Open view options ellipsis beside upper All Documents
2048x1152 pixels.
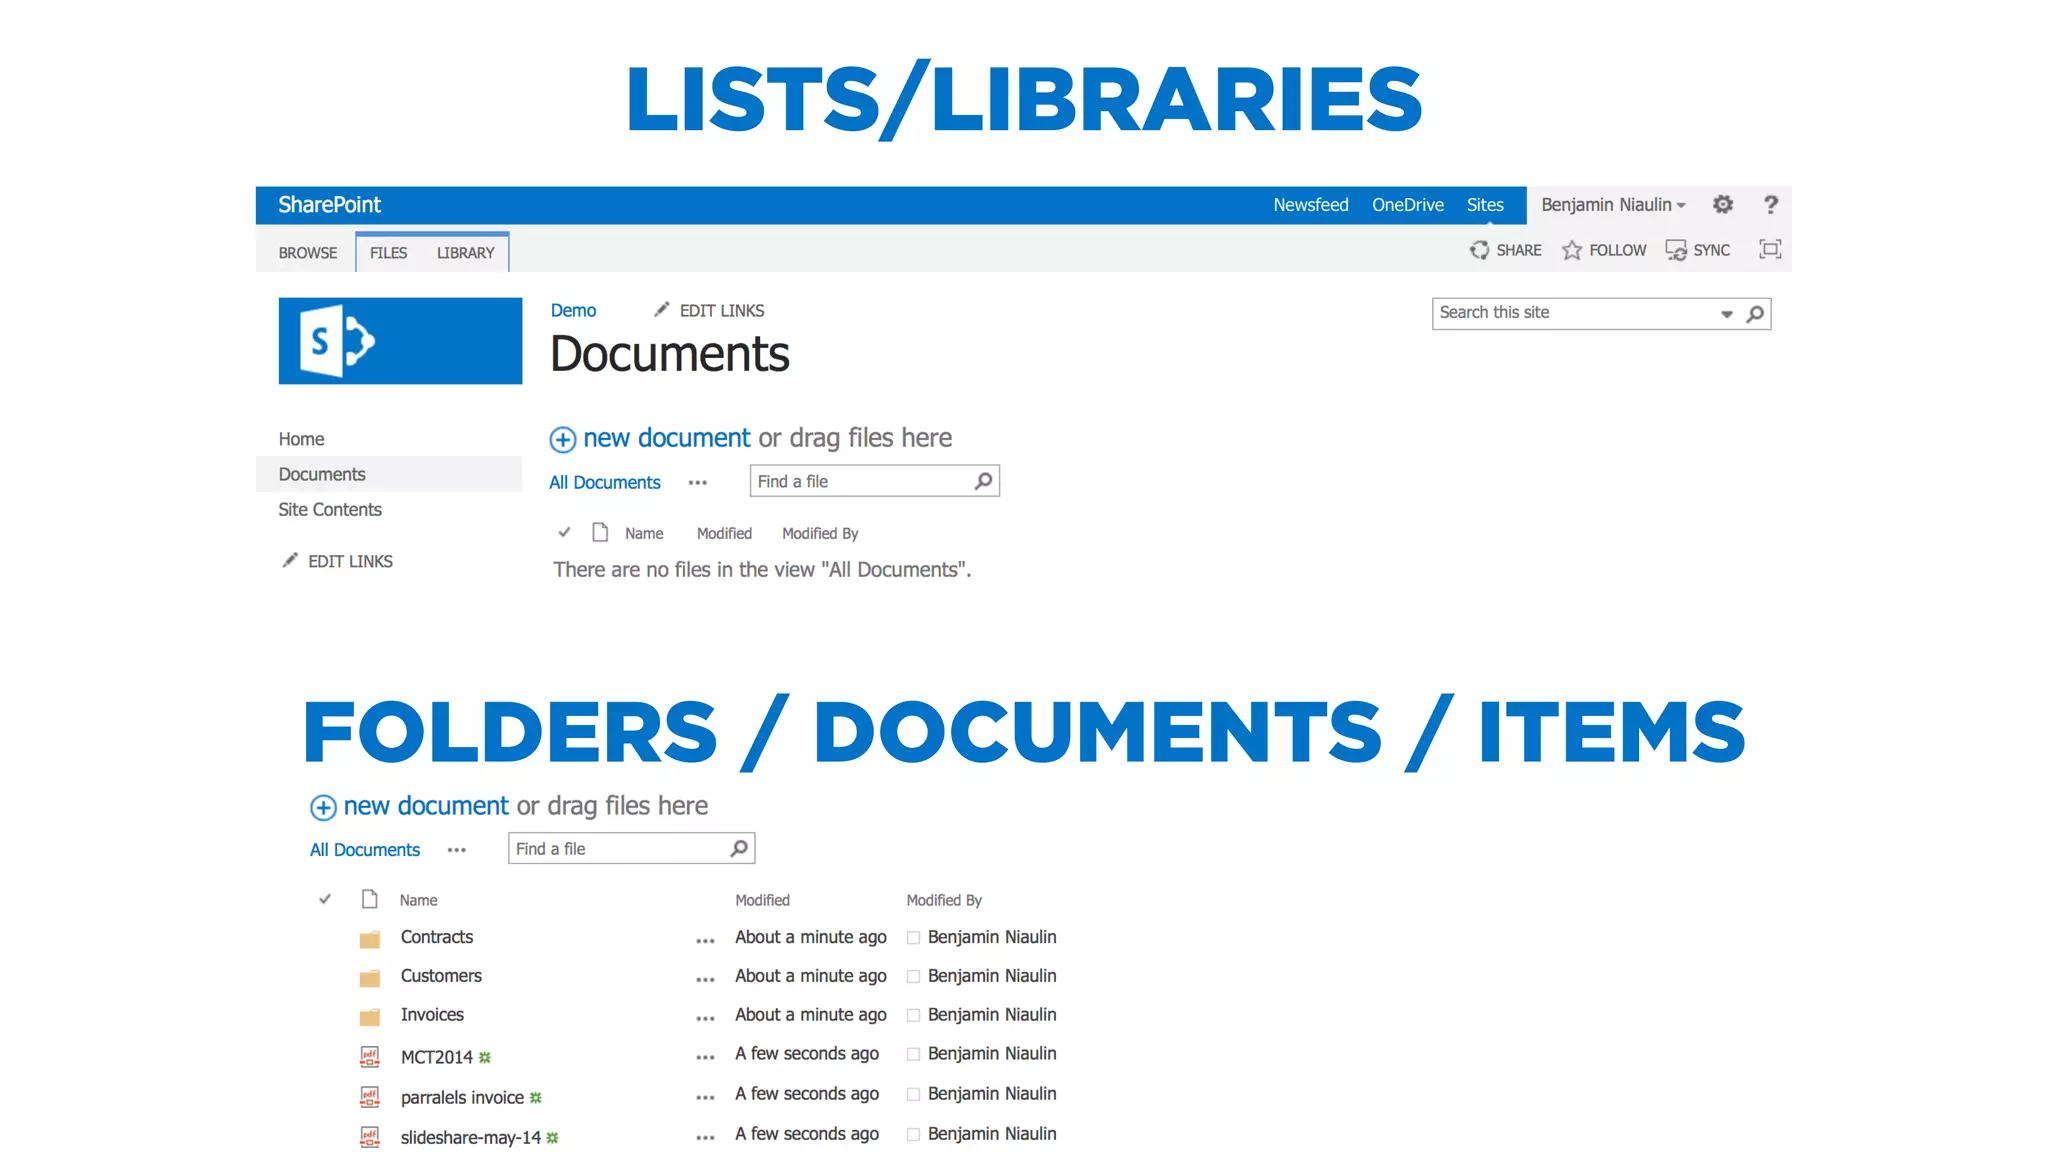pos(698,483)
